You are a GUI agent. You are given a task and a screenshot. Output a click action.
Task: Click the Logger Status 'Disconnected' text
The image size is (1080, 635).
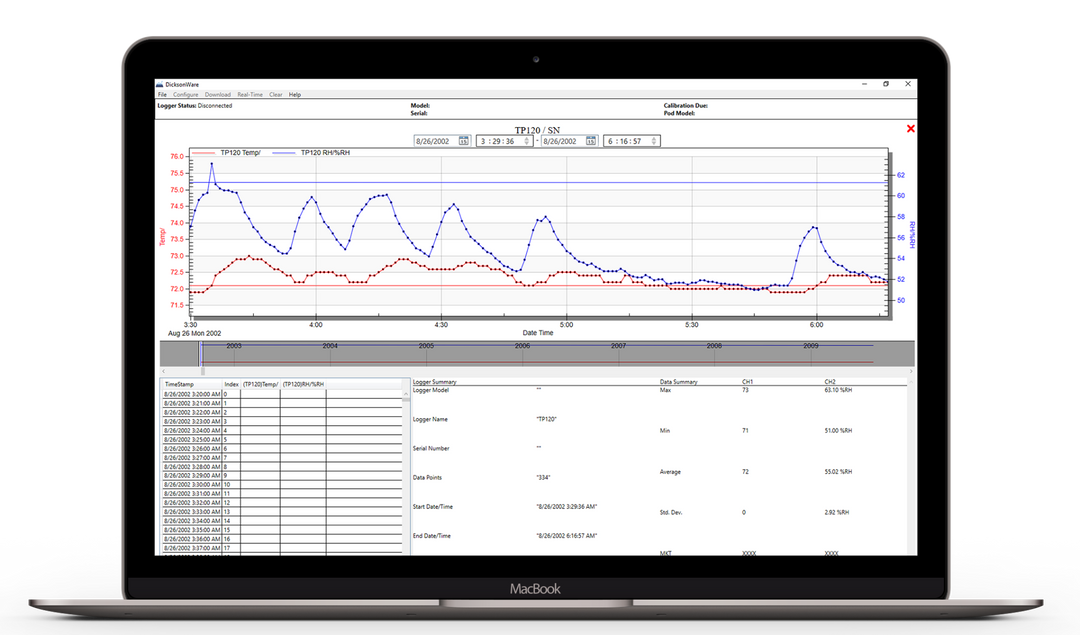(215, 106)
